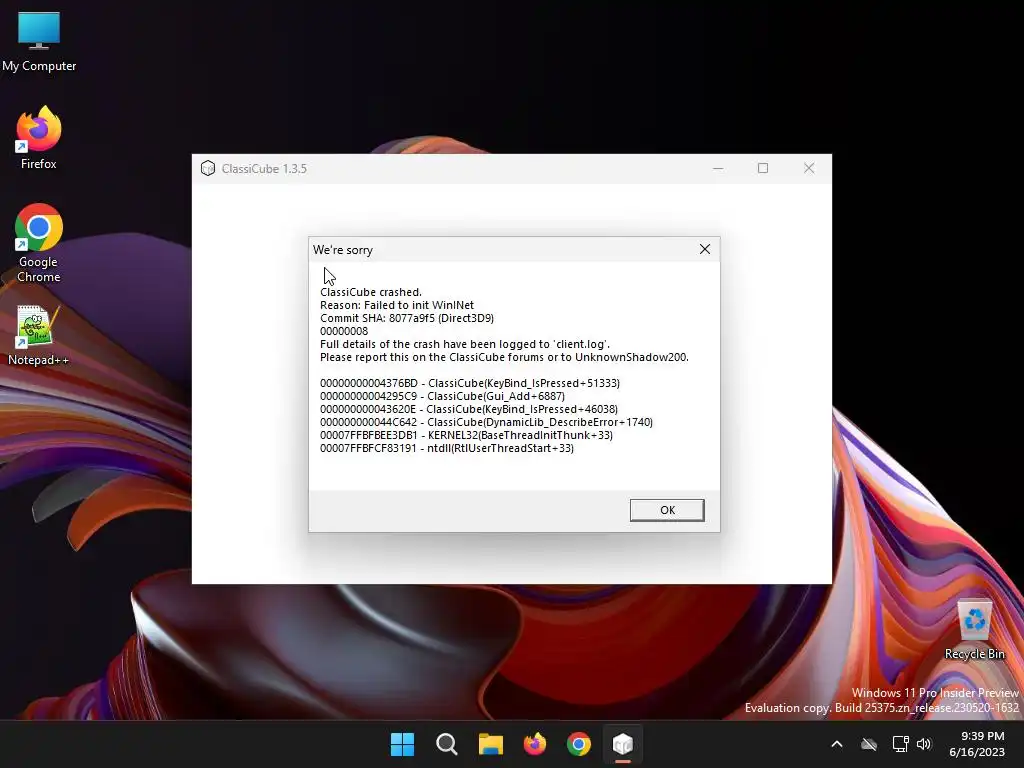Click the OneDrive cloud tray icon
The image size is (1024, 768).
pos(869,744)
